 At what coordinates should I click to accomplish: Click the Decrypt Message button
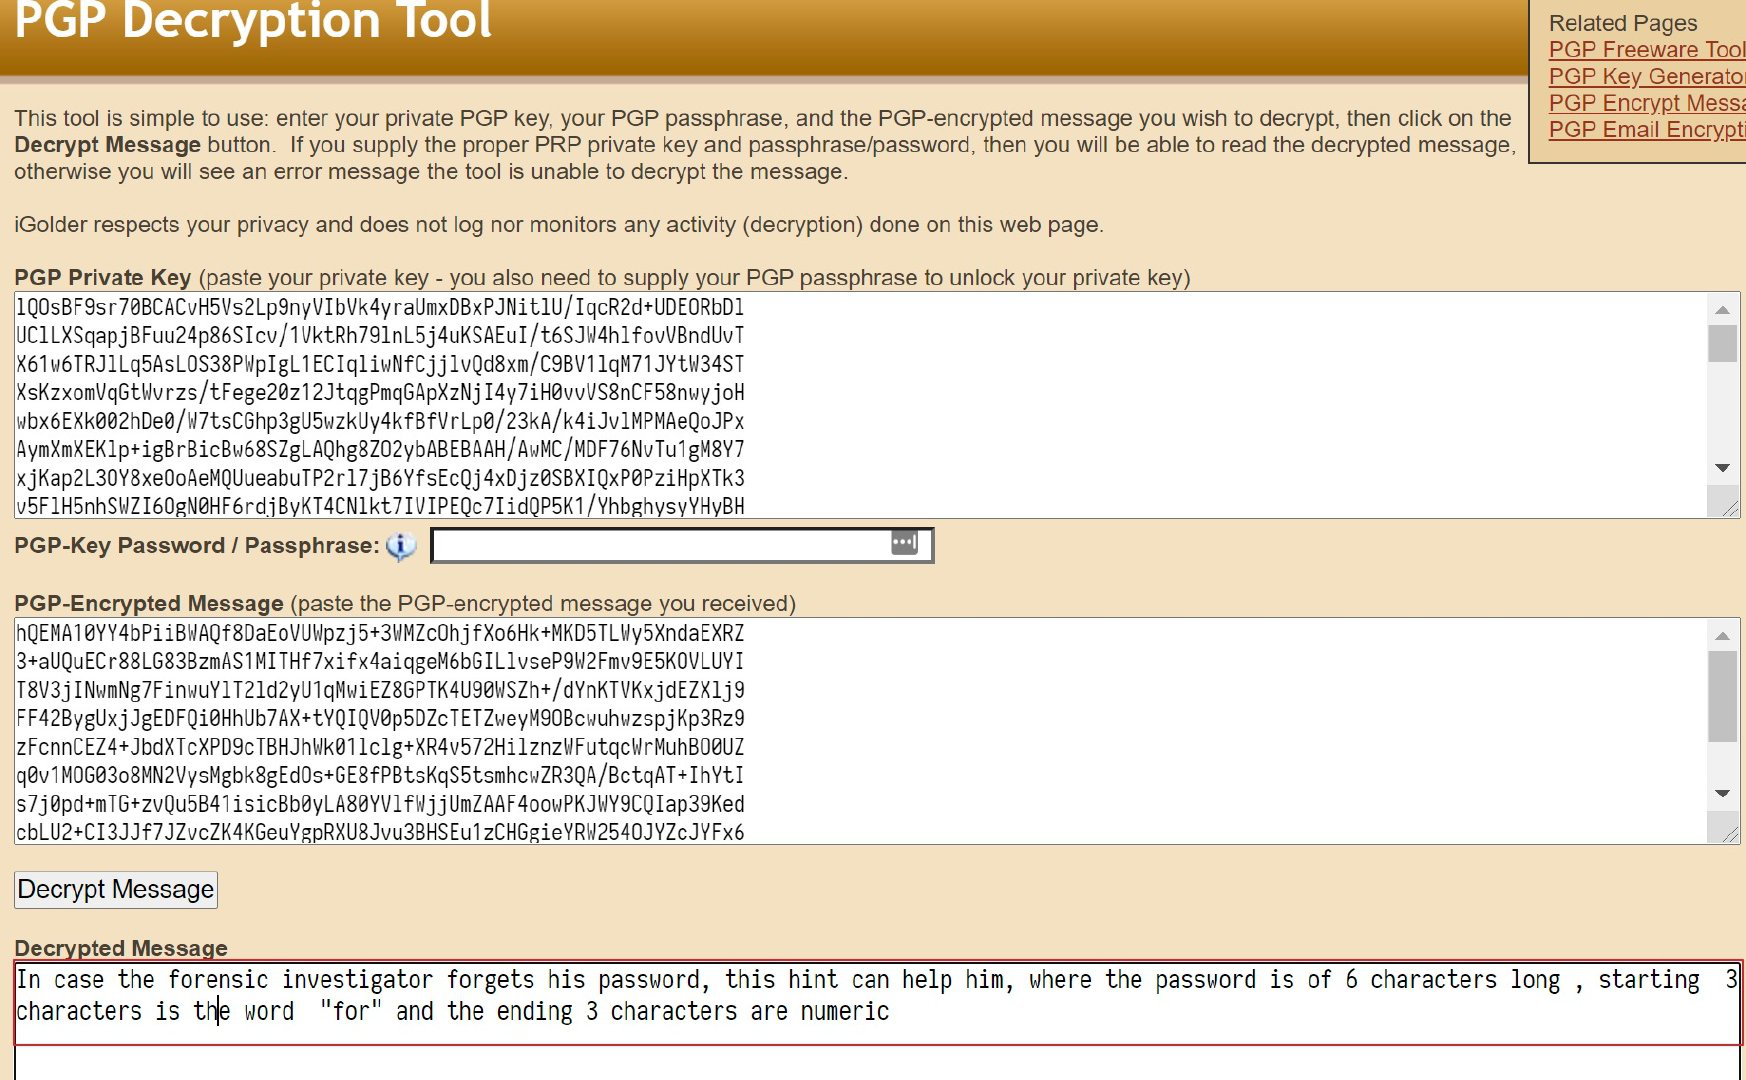[x=116, y=890]
